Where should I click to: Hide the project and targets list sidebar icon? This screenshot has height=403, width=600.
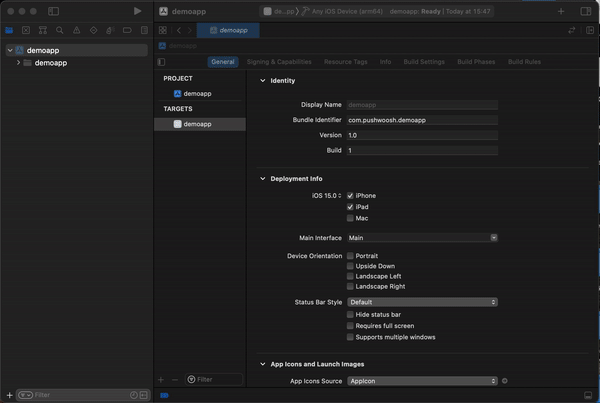(162, 62)
